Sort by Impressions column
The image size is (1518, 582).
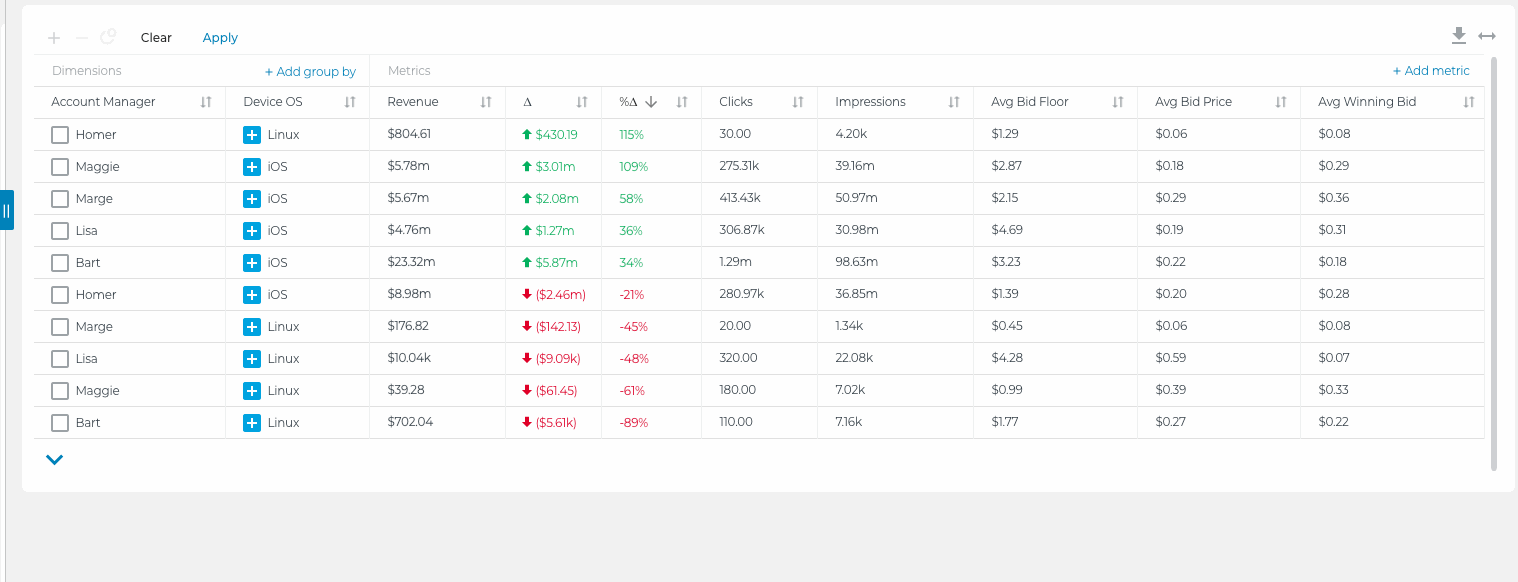pyautogui.click(x=954, y=102)
